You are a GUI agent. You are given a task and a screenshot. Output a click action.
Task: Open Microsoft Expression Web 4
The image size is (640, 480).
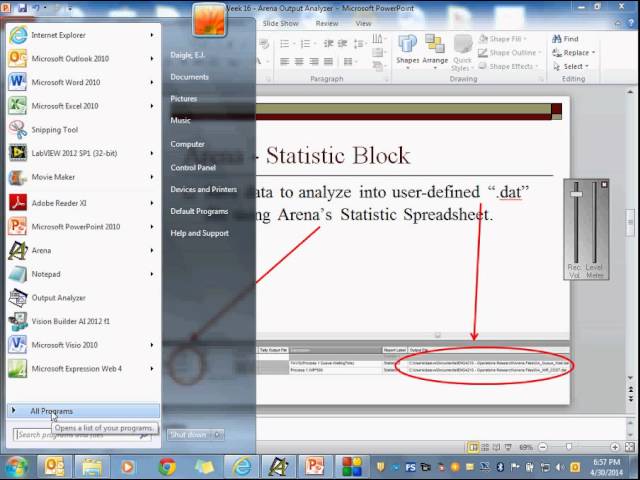click(83, 369)
